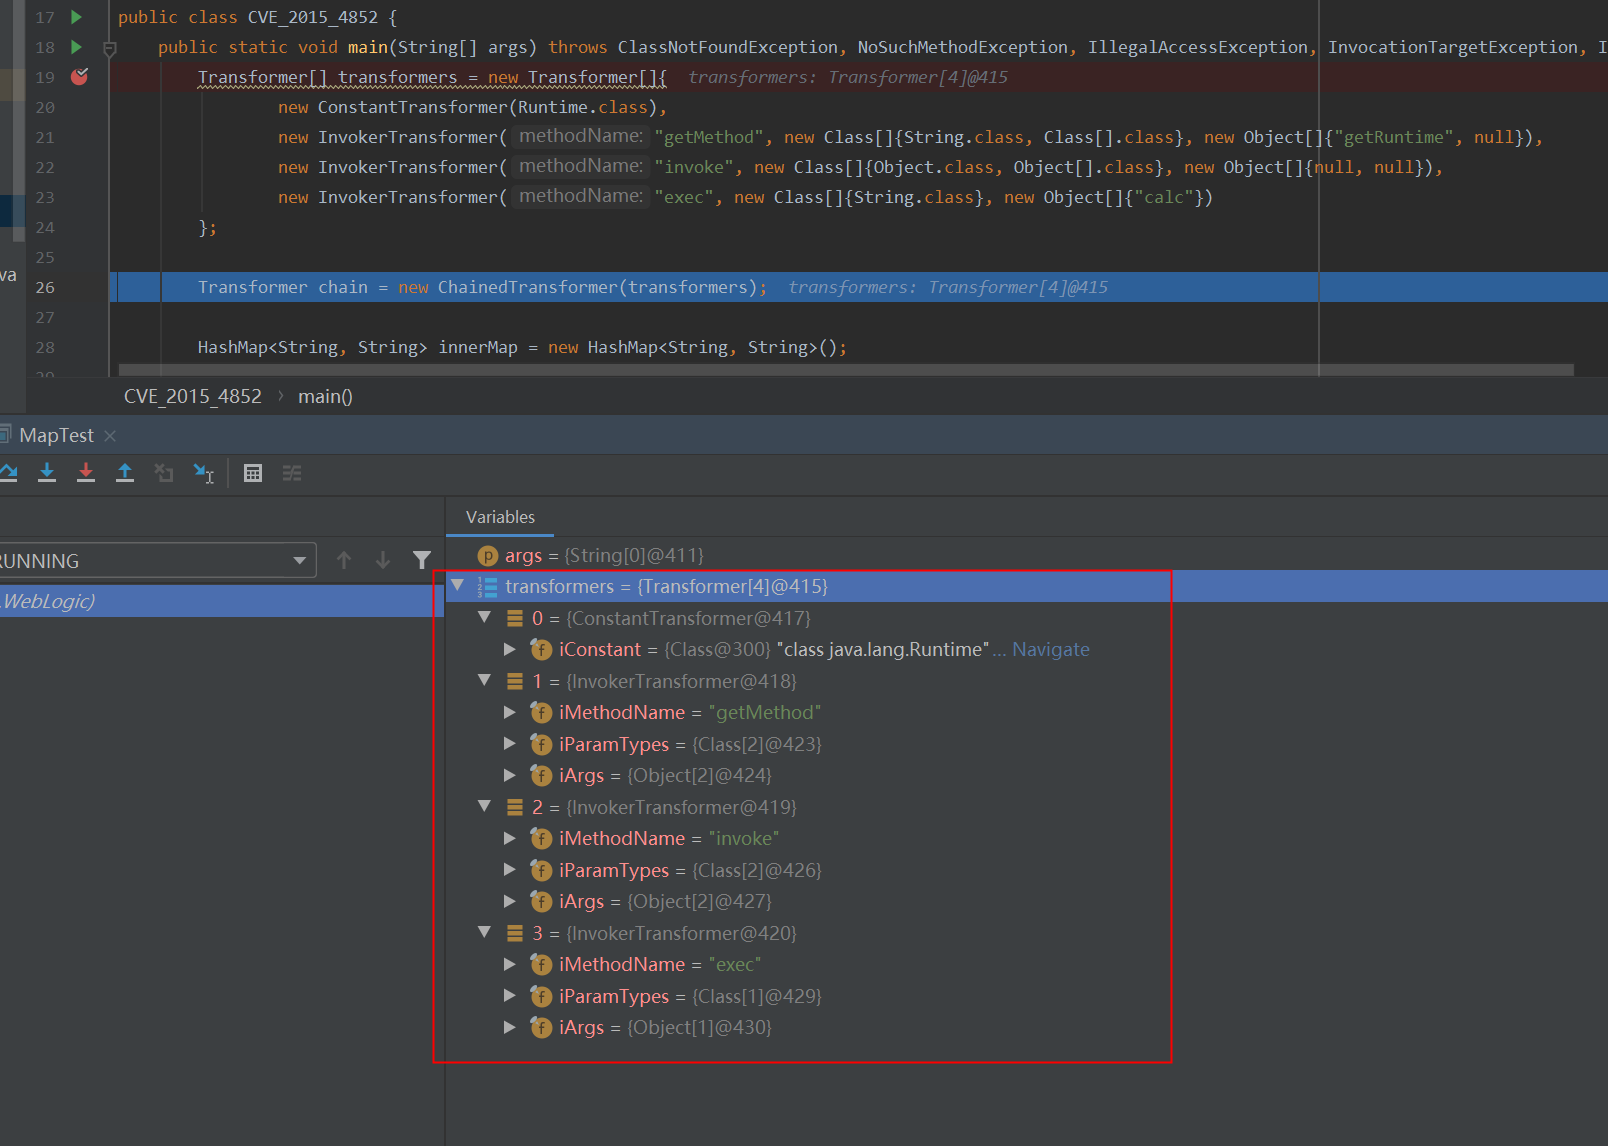Expand iMethodName "invoke" node

click(x=510, y=838)
